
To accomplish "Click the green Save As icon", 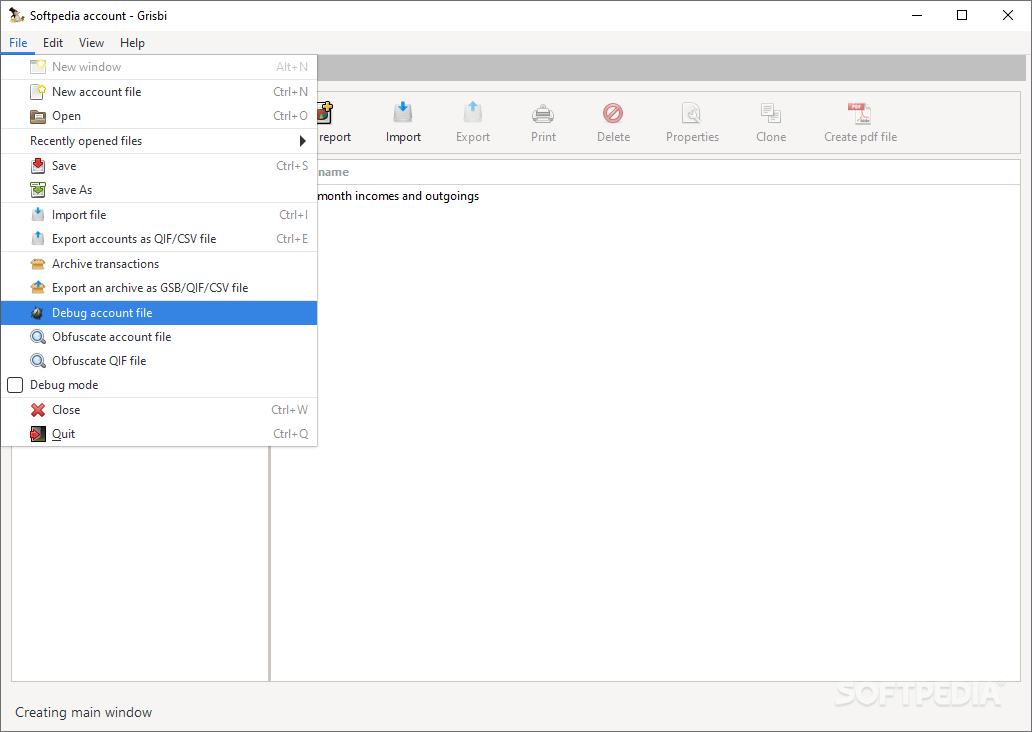I will [38, 190].
